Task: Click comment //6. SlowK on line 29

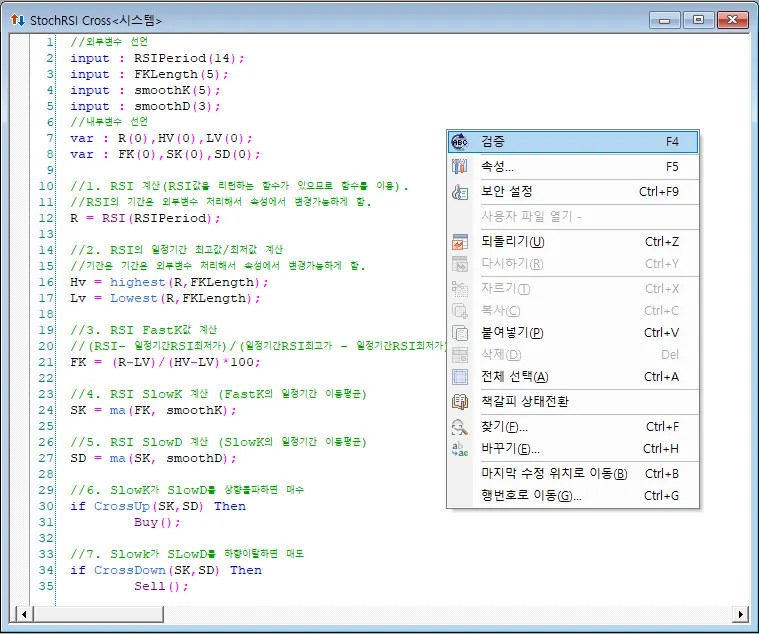Action: [187, 490]
